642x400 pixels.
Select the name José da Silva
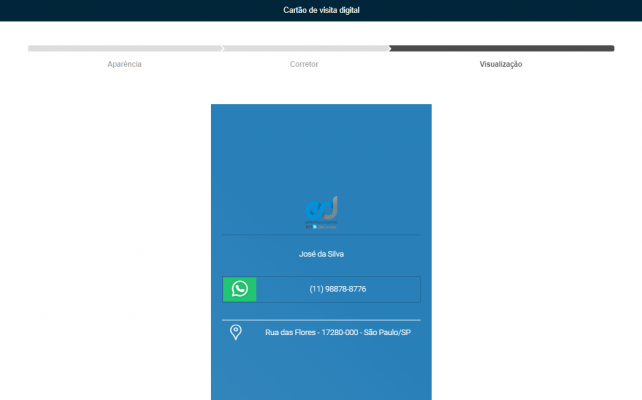321,254
